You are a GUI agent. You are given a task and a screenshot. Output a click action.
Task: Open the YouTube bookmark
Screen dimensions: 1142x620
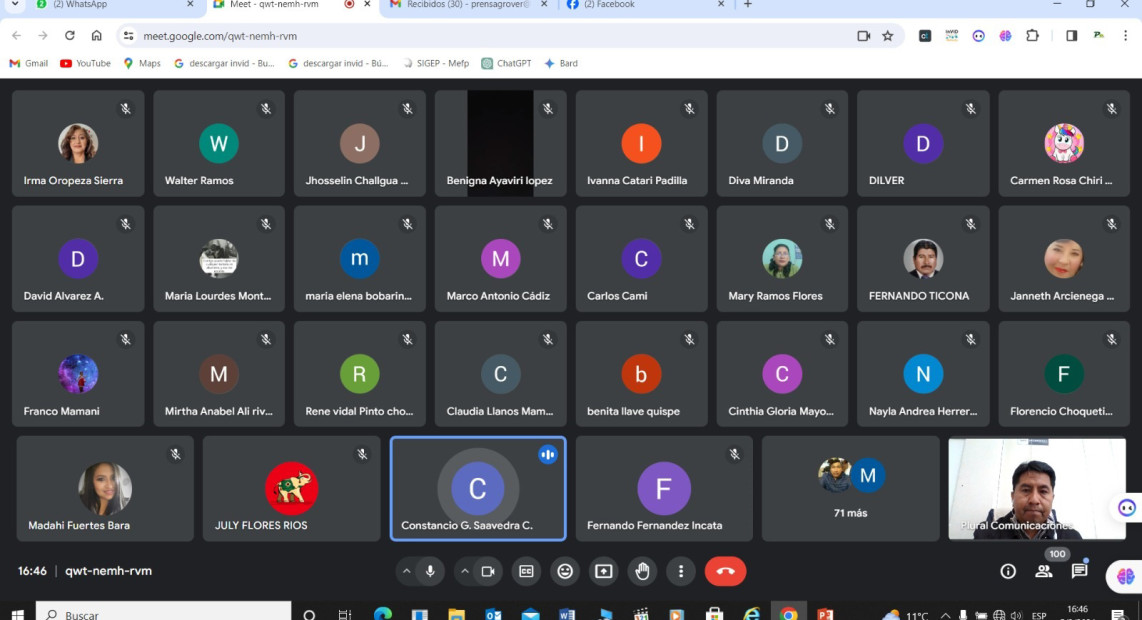click(85, 63)
